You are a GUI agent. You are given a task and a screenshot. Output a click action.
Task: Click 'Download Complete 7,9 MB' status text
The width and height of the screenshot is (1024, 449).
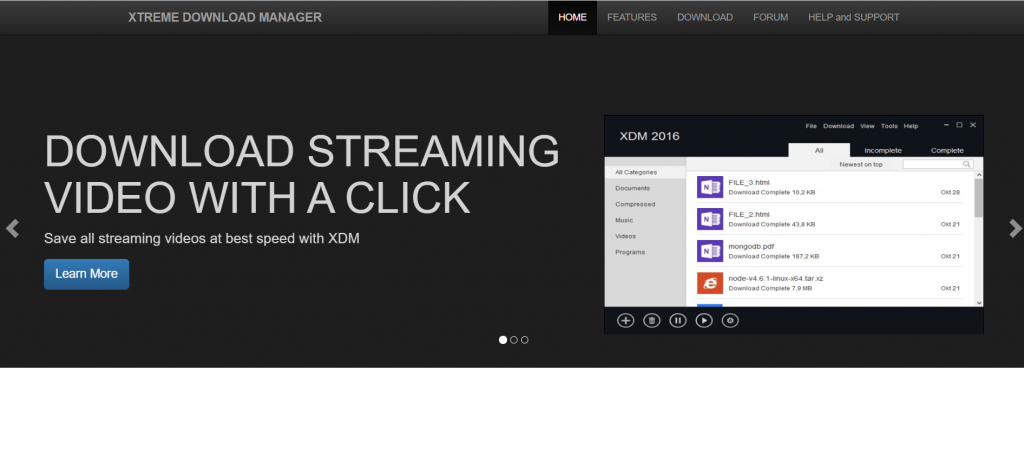click(771, 288)
